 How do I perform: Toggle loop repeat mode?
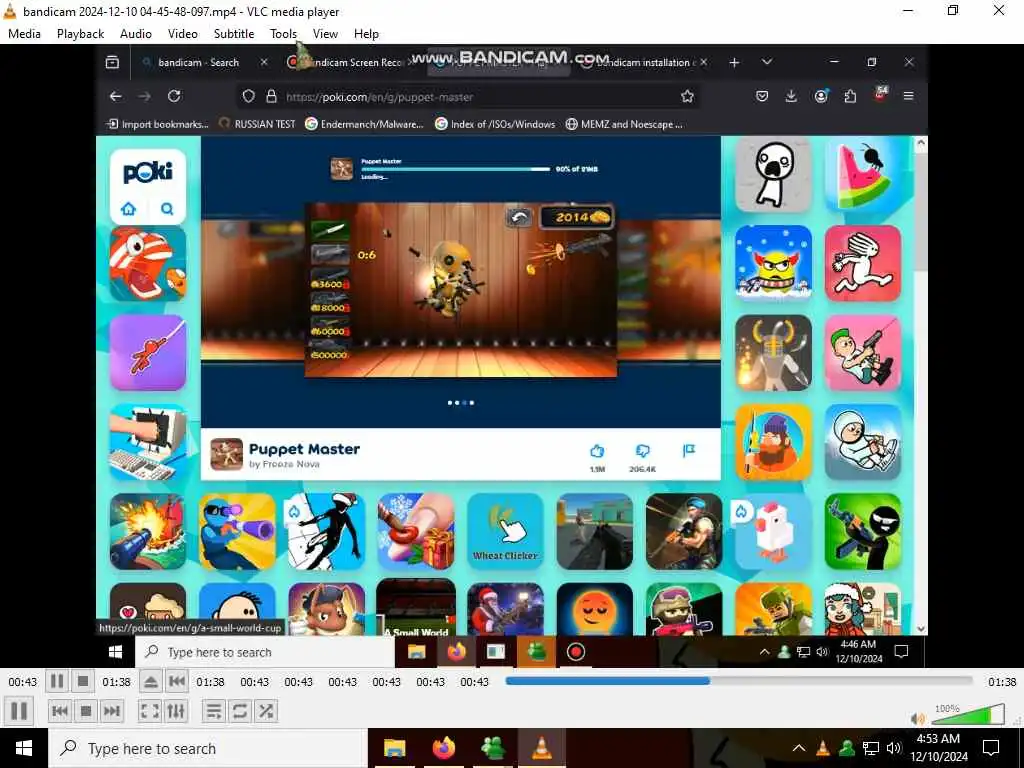[240, 711]
